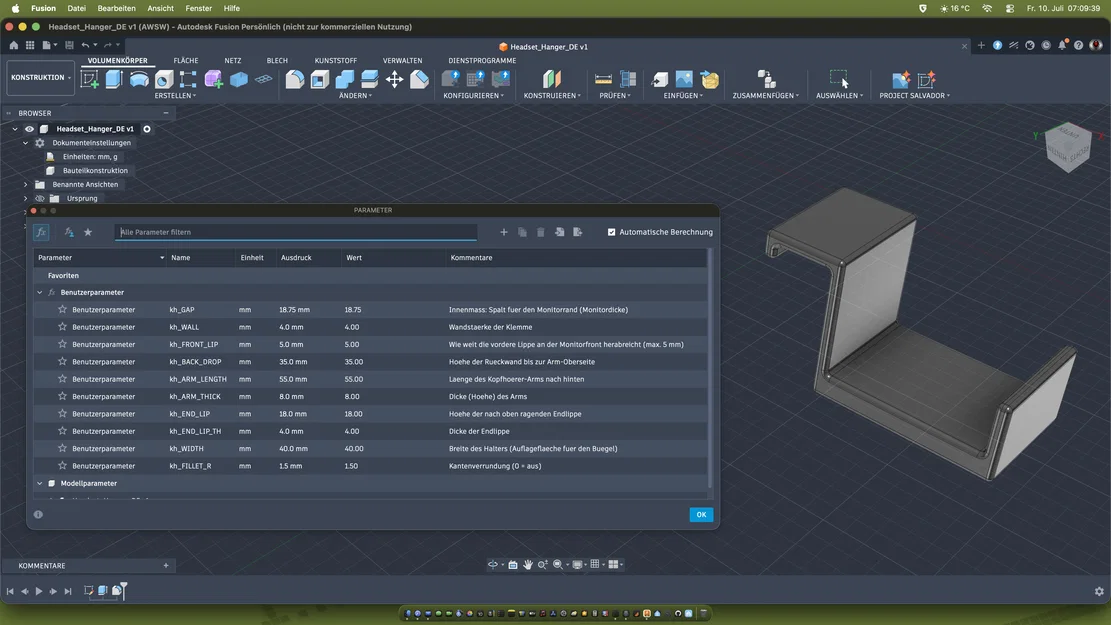Expand the Benannte Ansichten folder

tap(26, 184)
